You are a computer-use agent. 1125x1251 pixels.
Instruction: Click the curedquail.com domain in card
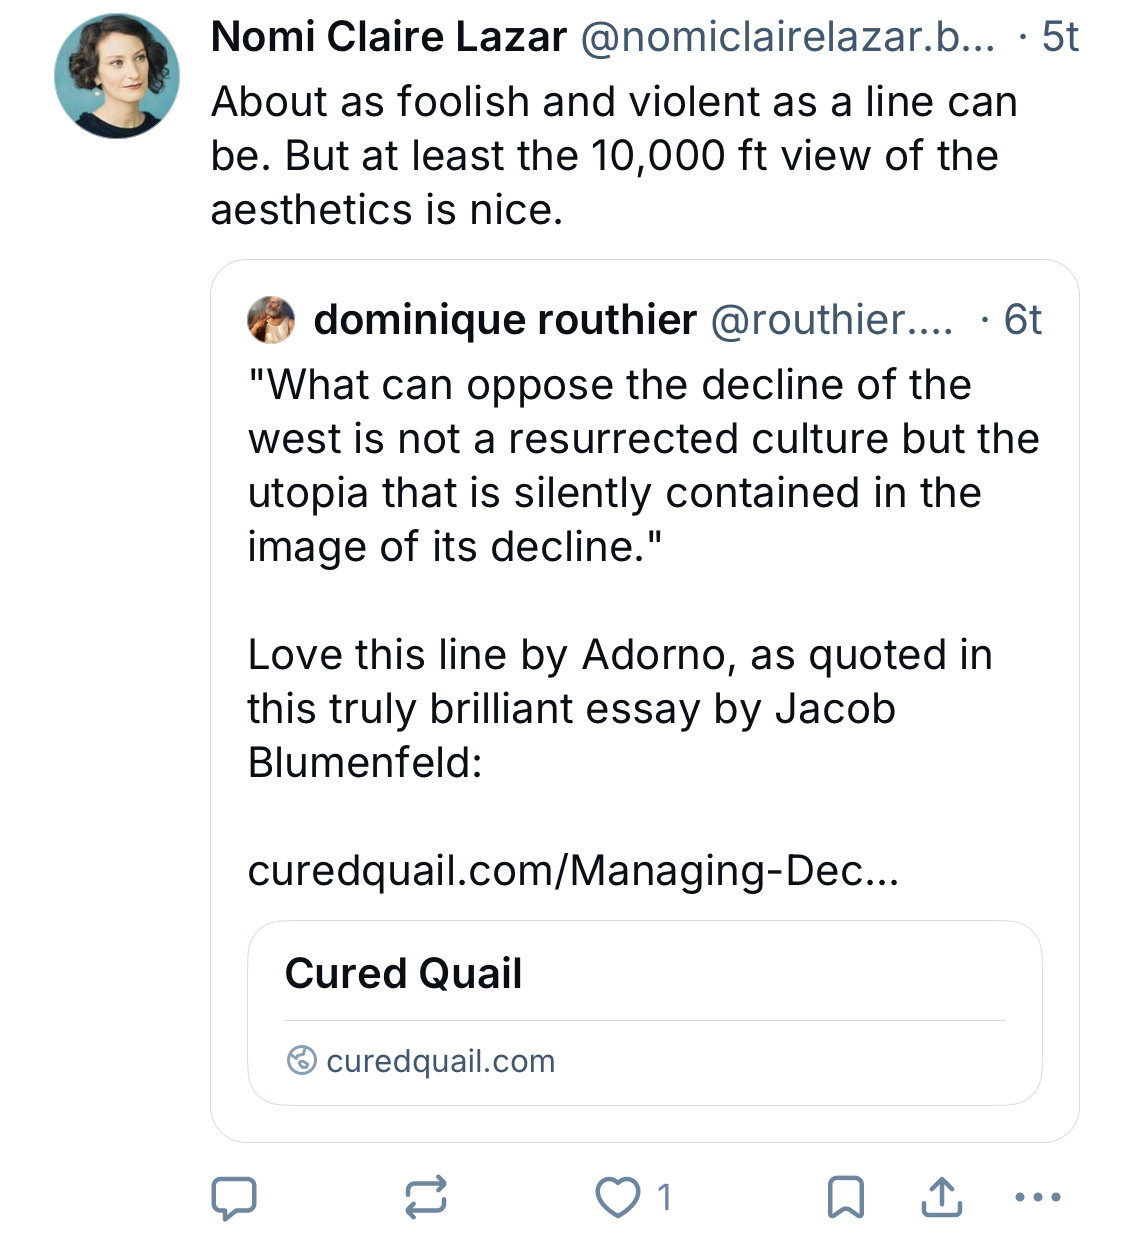(440, 1061)
